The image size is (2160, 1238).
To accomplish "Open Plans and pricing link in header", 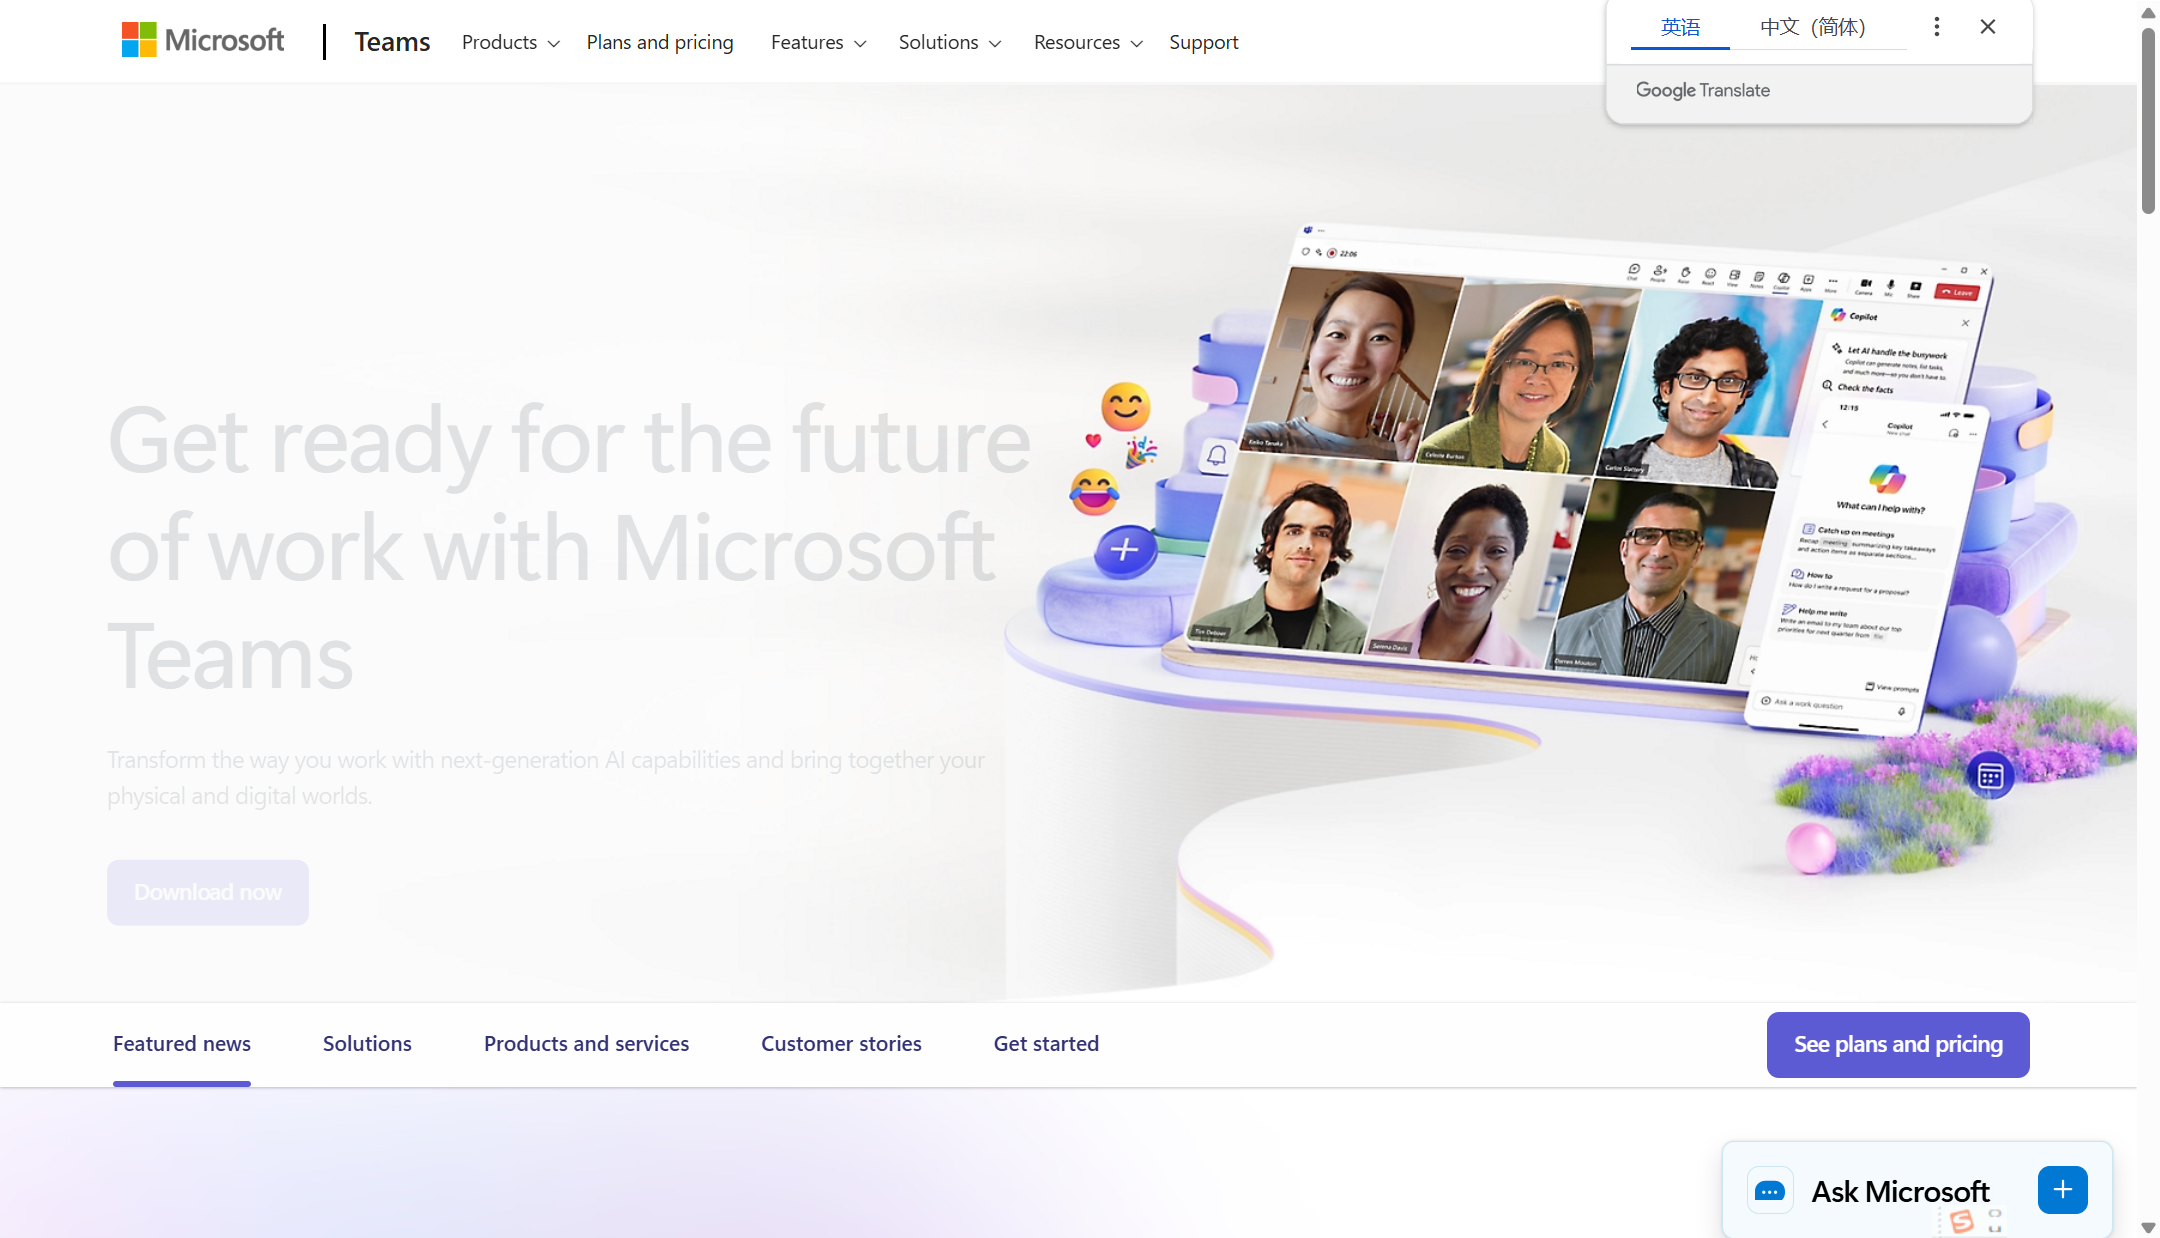I will tap(659, 42).
